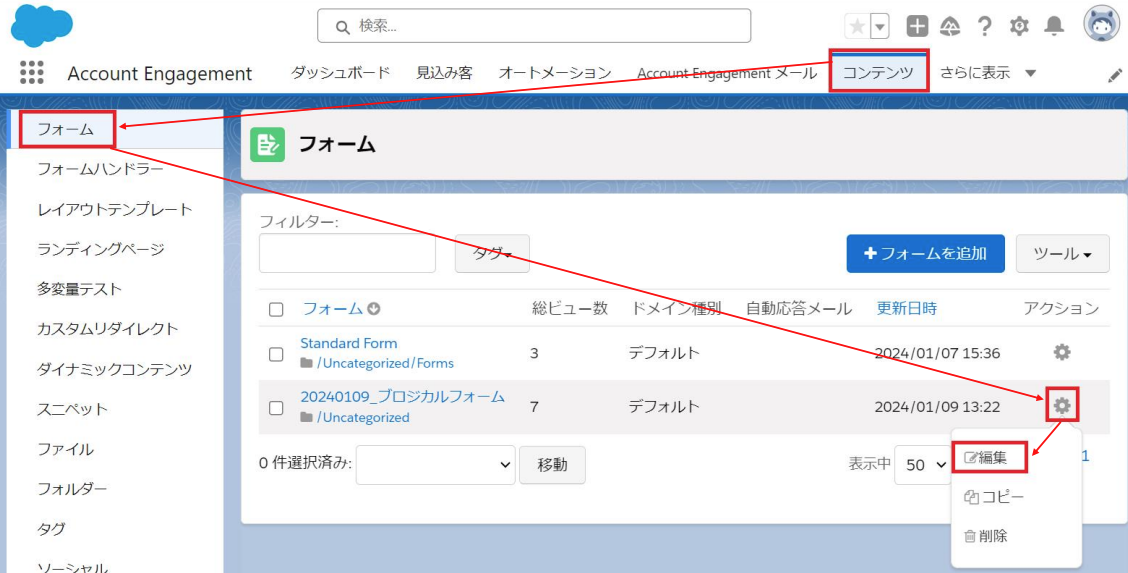Open the user avatar profile menu
The width and height of the screenshot is (1128, 573).
pos(1101,24)
